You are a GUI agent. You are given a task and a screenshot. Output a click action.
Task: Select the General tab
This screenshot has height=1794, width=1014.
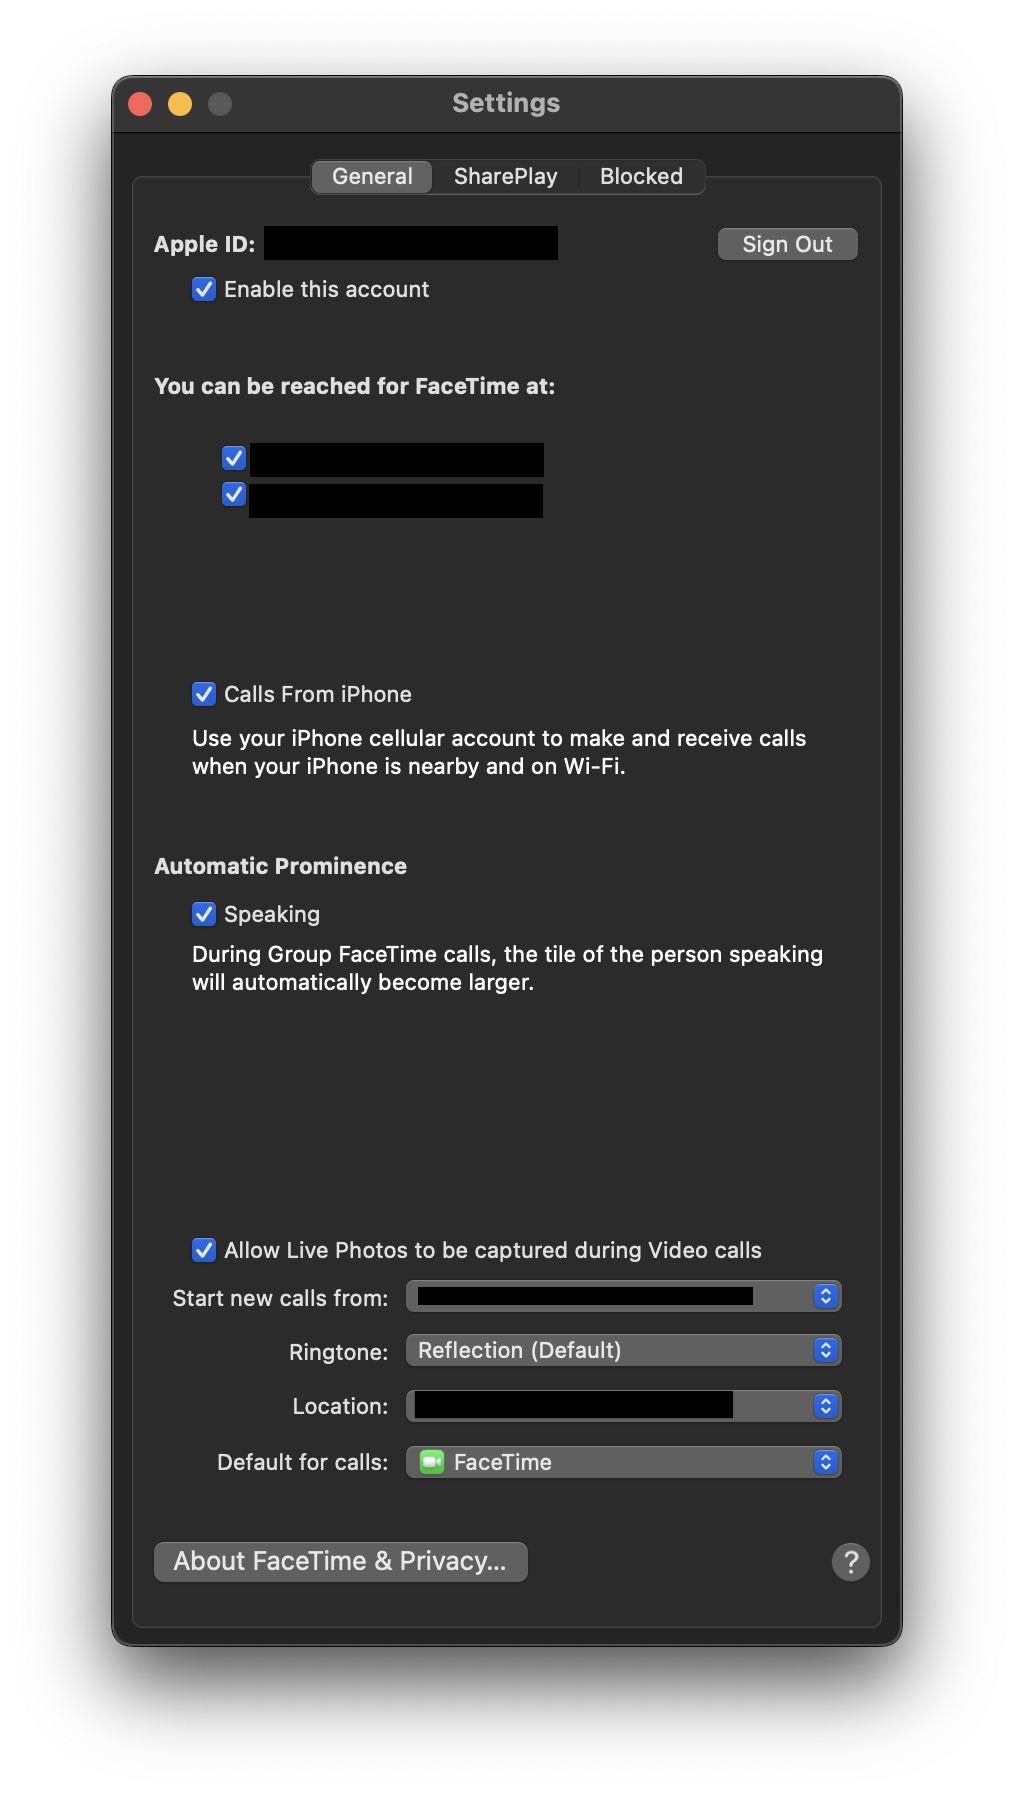point(372,176)
